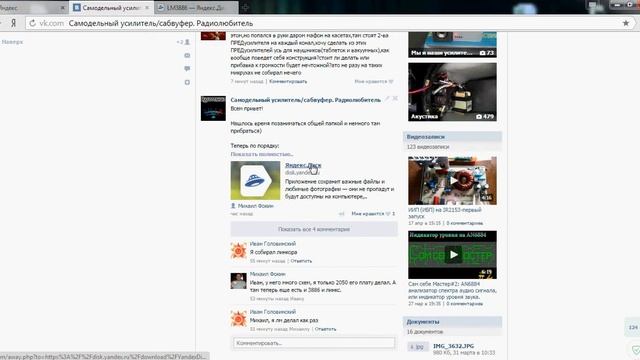Viewport: 640px width, 360px height.
Task: Open video title "ИИП (ИБП) на IR2153-первый запуск"
Action: pos(444,213)
